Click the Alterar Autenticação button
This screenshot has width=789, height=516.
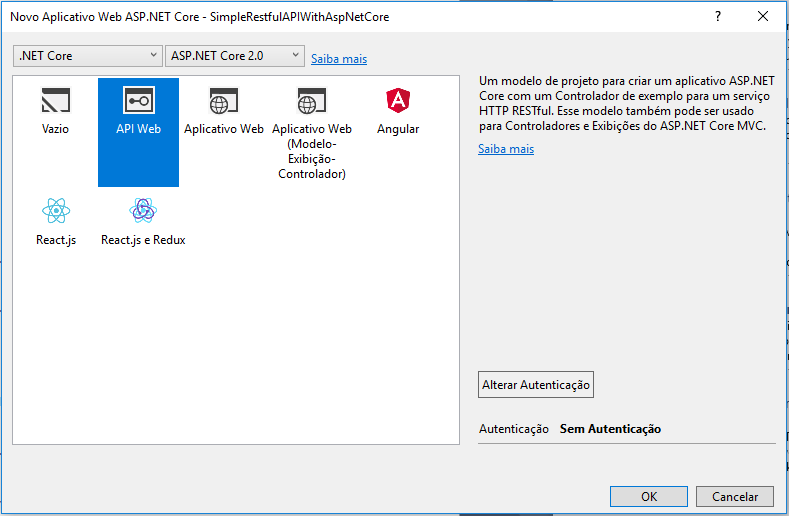pos(536,385)
